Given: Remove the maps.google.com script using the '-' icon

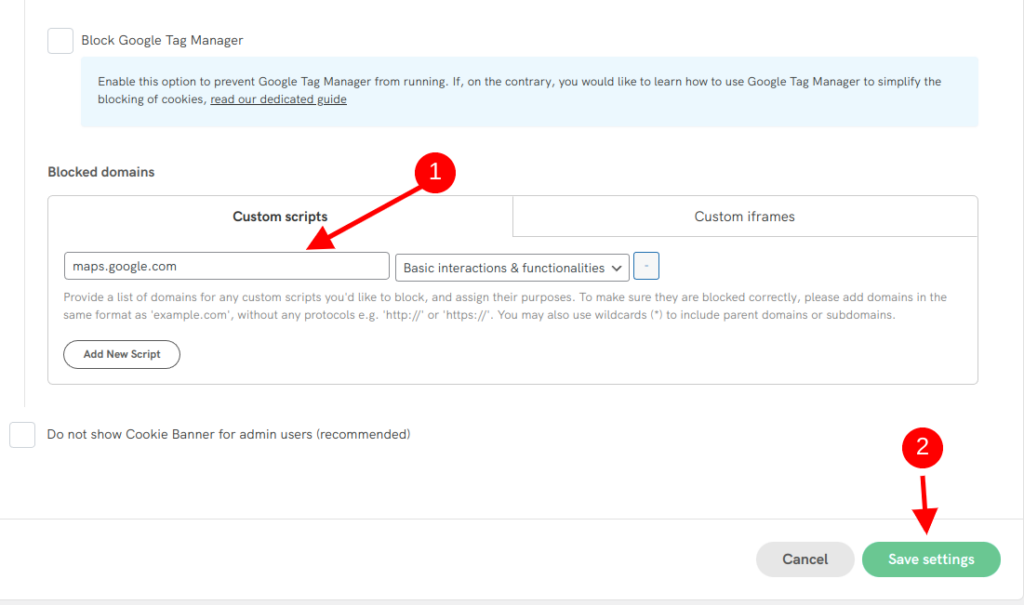Looking at the screenshot, I should point(645,265).
